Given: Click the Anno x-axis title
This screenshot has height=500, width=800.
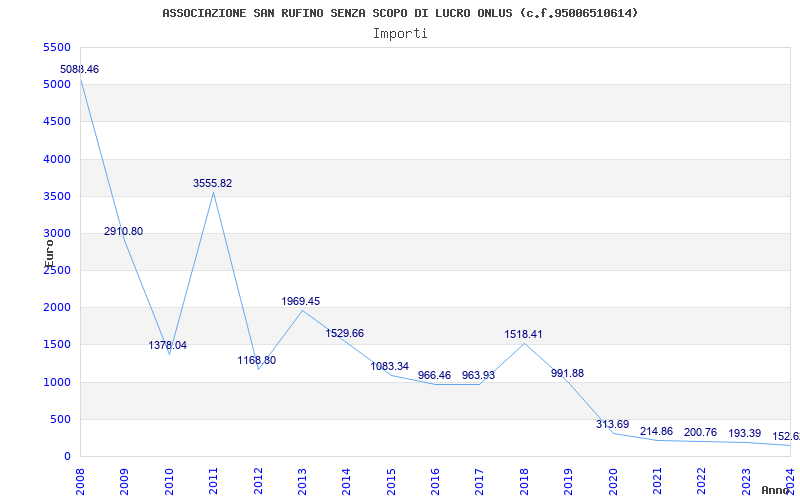Looking at the screenshot, I should tap(775, 490).
